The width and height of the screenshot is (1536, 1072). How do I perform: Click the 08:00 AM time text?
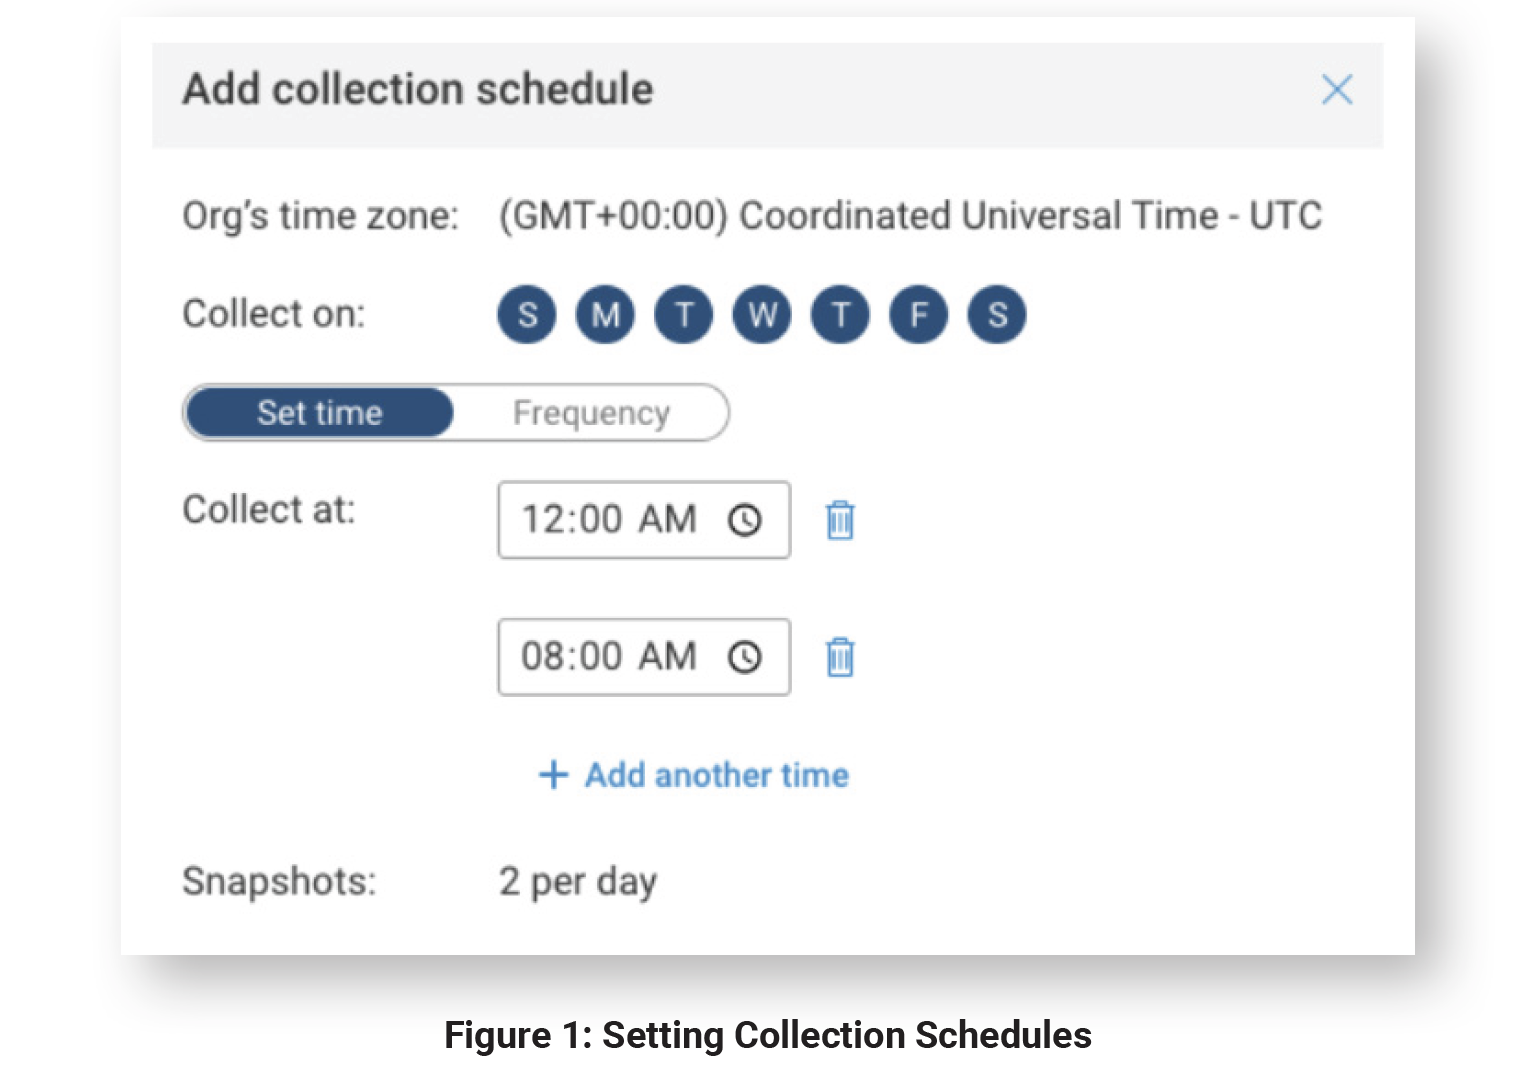pyautogui.click(x=608, y=657)
